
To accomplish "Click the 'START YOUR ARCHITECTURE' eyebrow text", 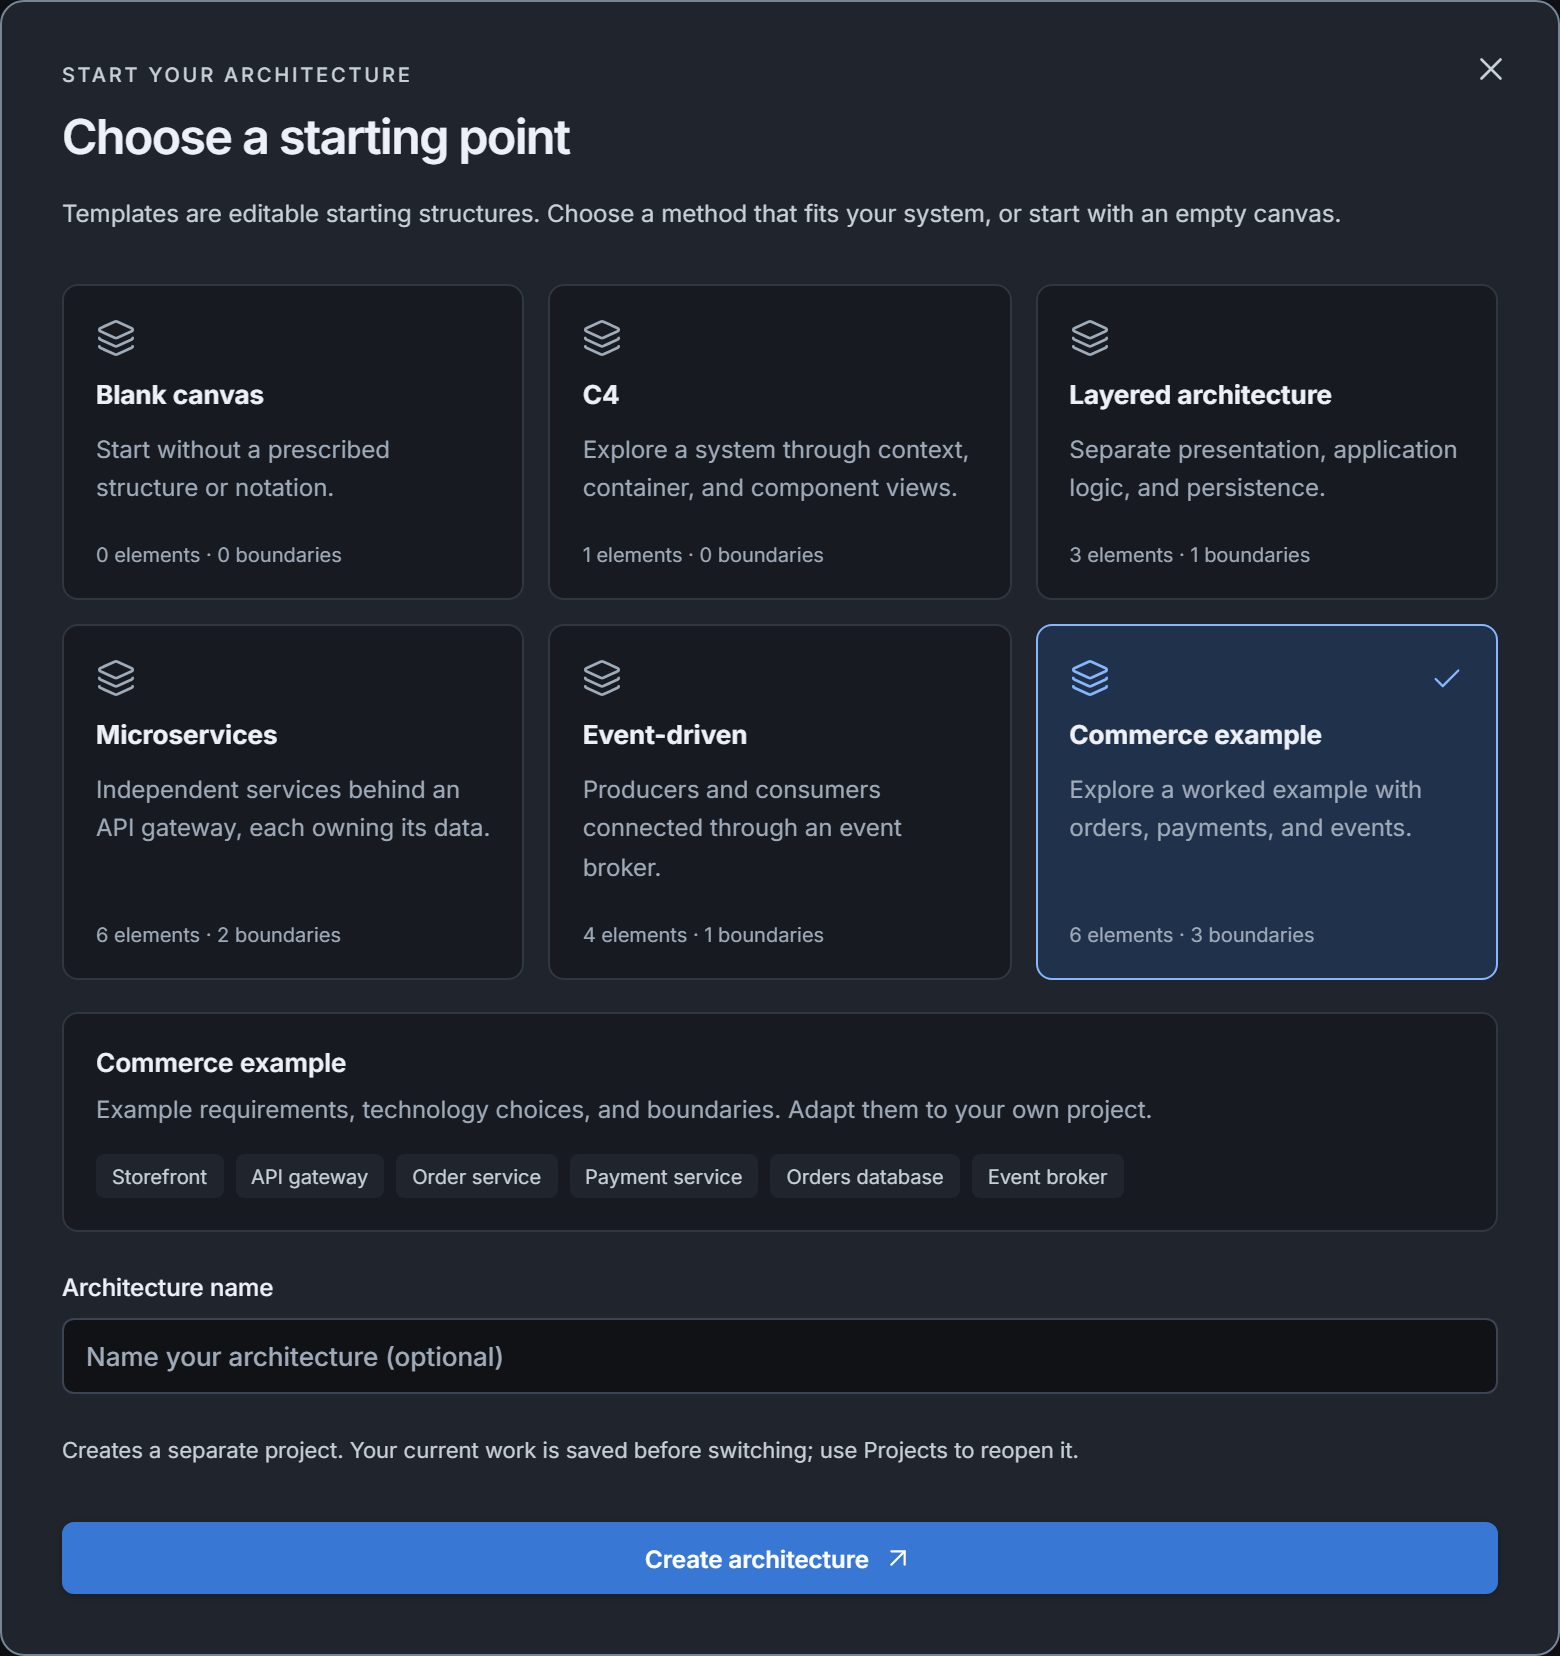I will tap(236, 75).
